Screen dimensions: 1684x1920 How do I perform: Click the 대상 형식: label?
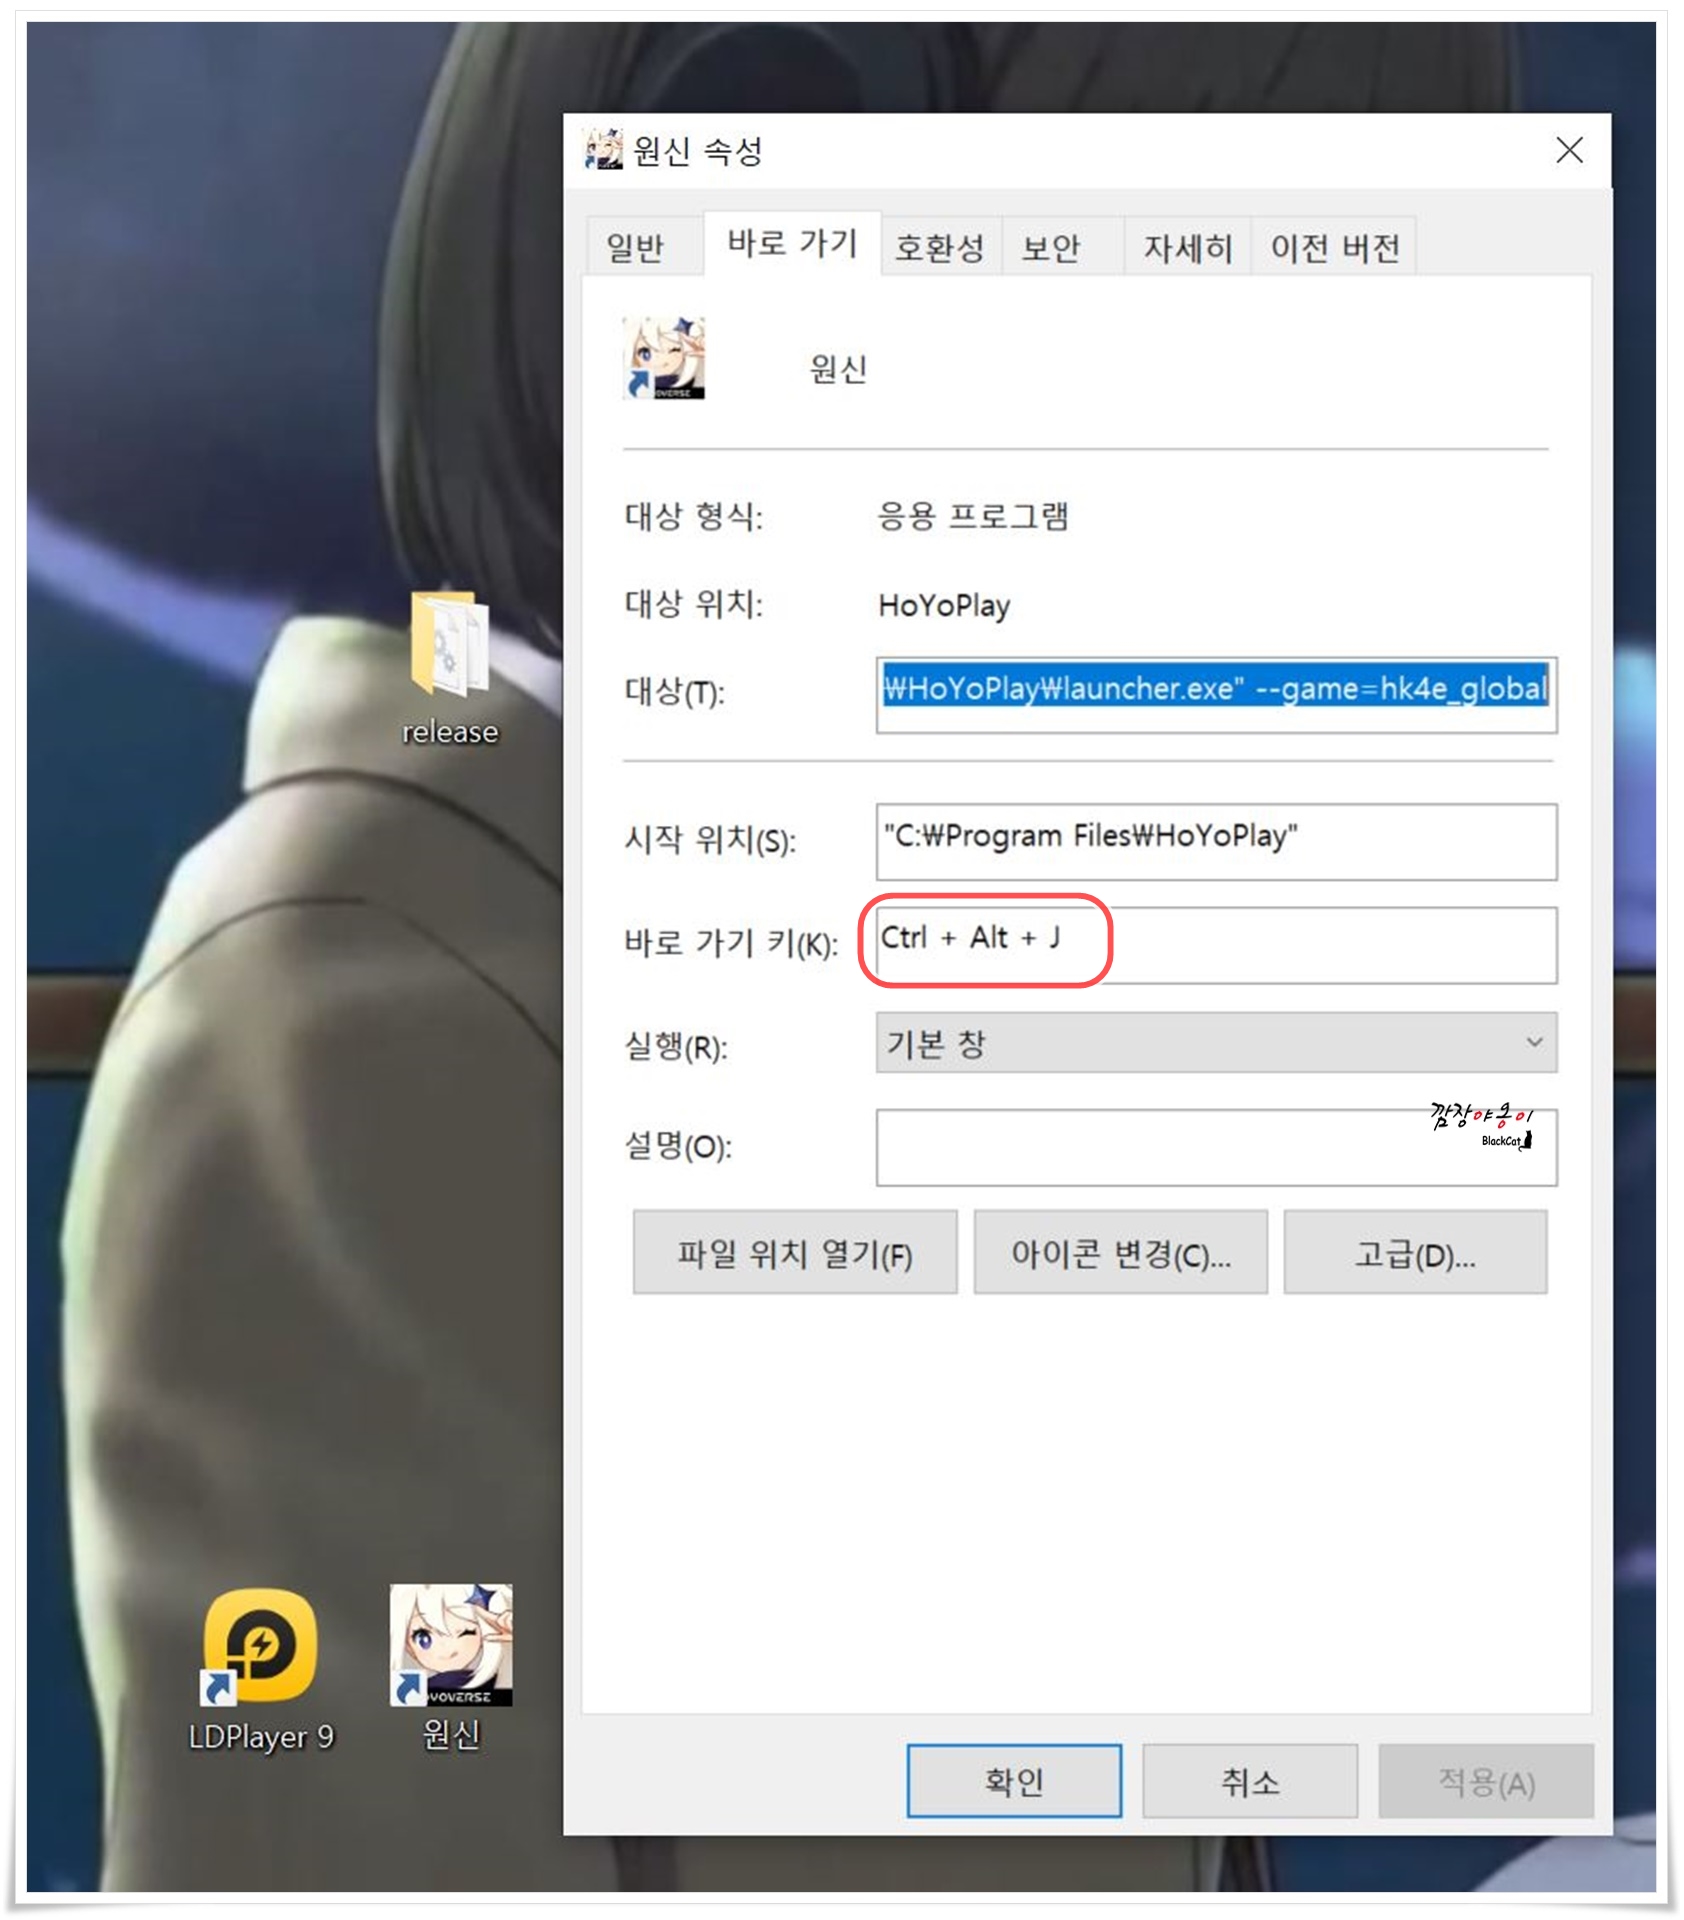coord(693,516)
